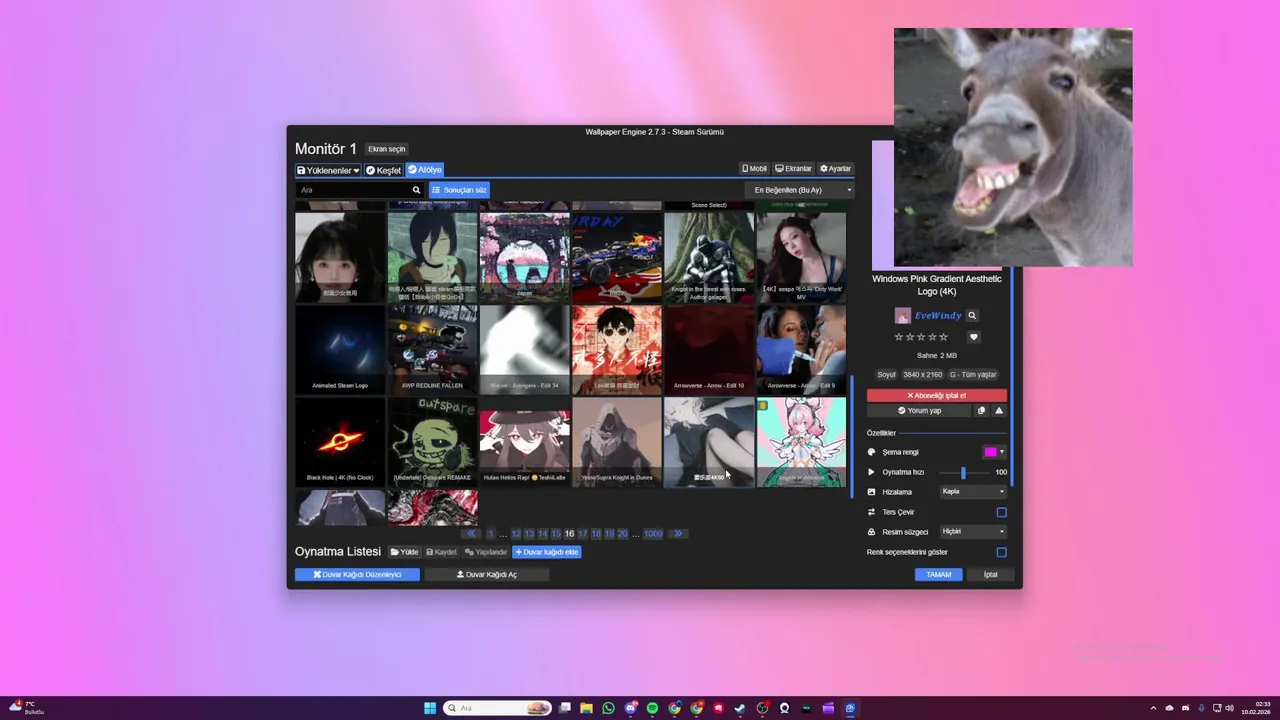Click Yorum yap button
Screen dimensions: 1280x720
pyautogui.click(x=919, y=410)
